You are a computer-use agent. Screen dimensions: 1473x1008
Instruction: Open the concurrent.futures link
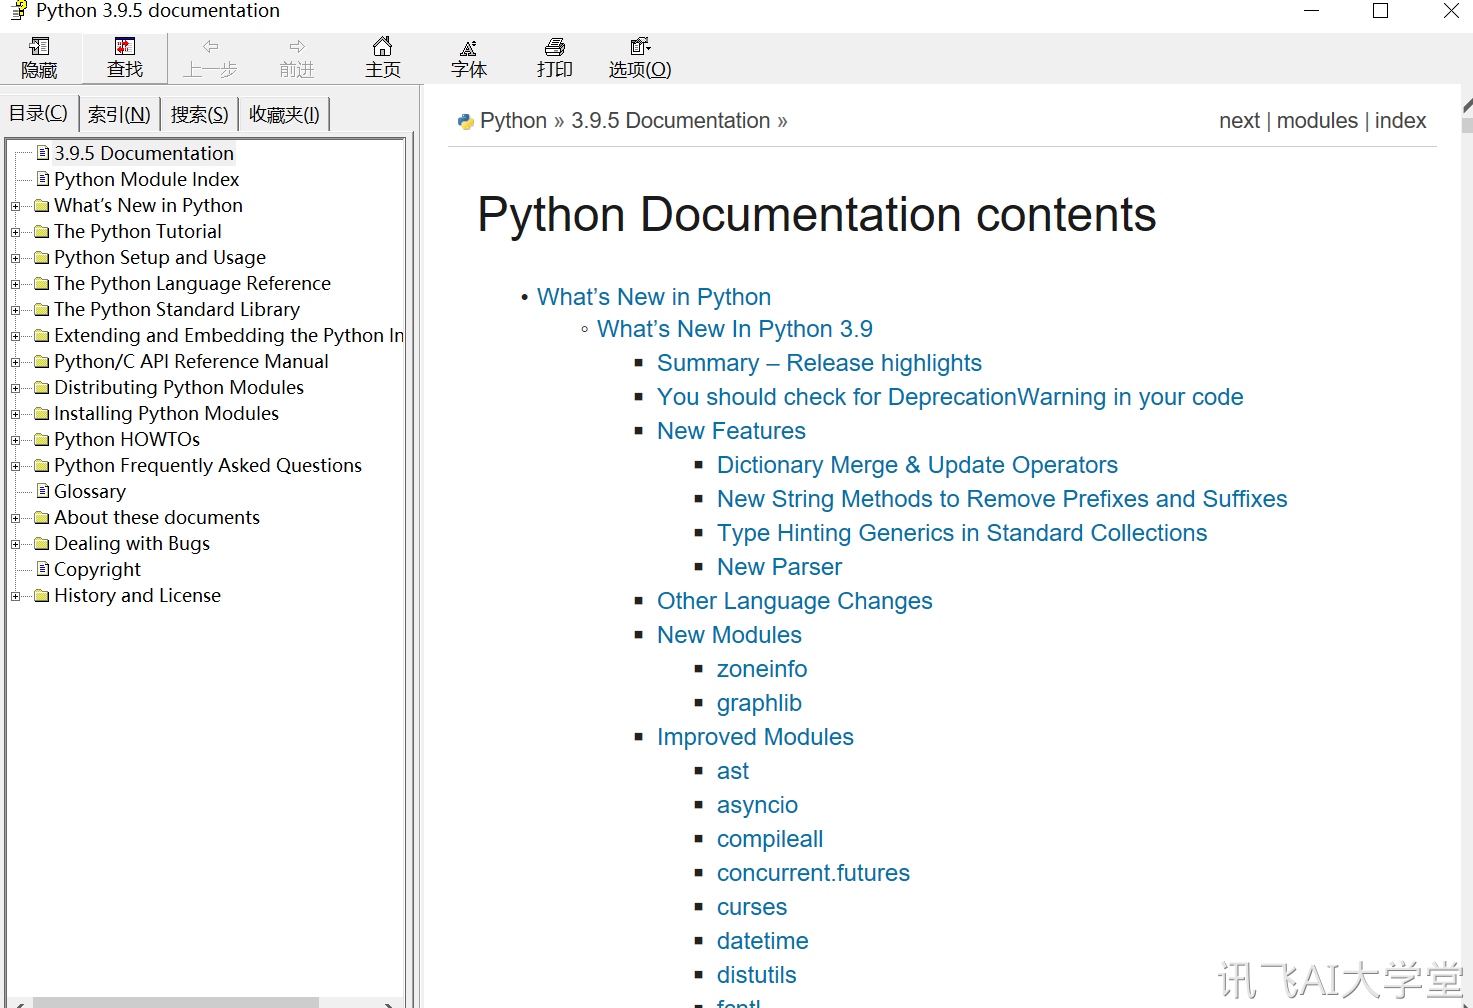[x=813, y=873]
